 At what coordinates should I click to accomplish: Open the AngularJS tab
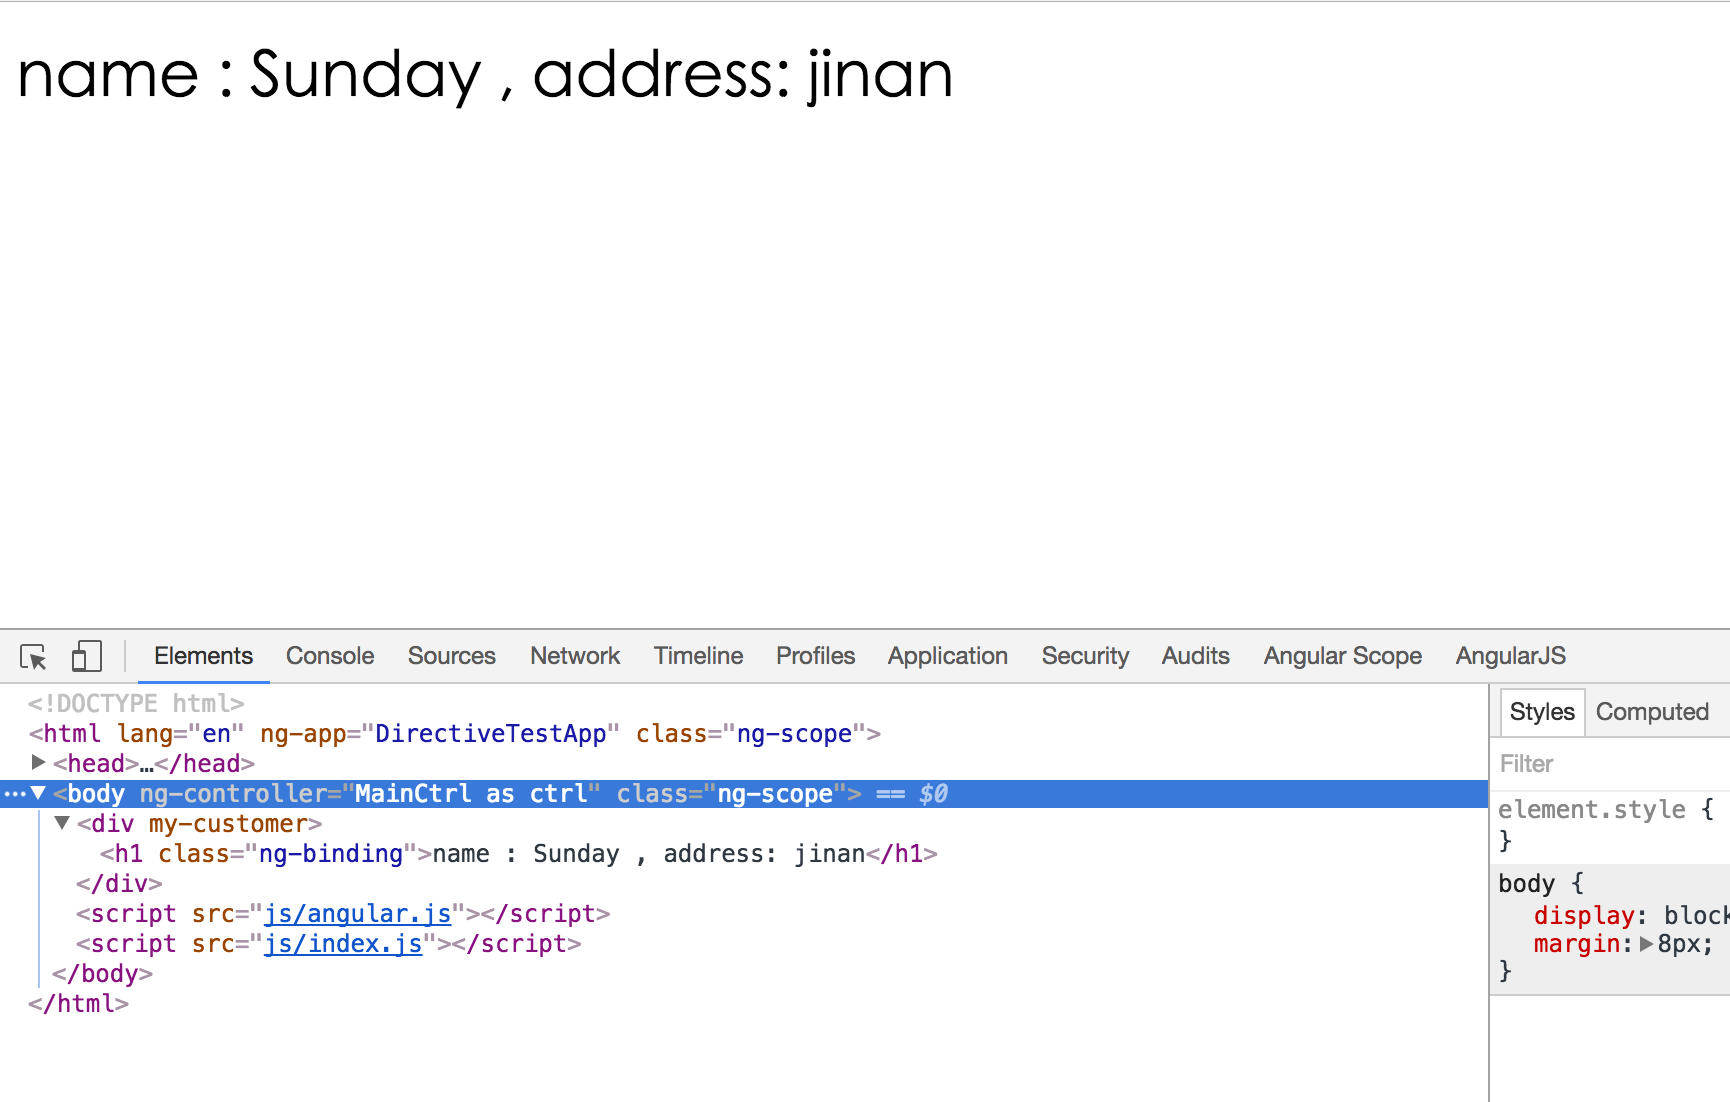[x=1511, y=656]
